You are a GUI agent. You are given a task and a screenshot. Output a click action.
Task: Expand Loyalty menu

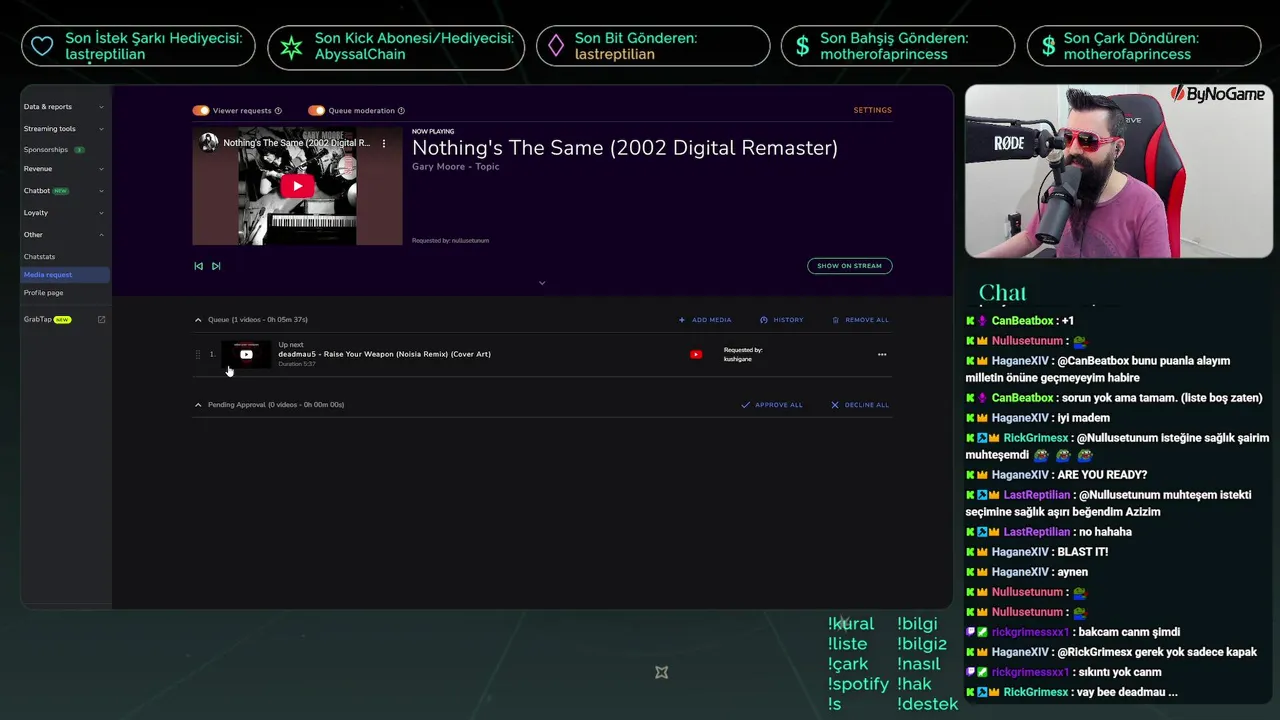[x=64, y=213]
